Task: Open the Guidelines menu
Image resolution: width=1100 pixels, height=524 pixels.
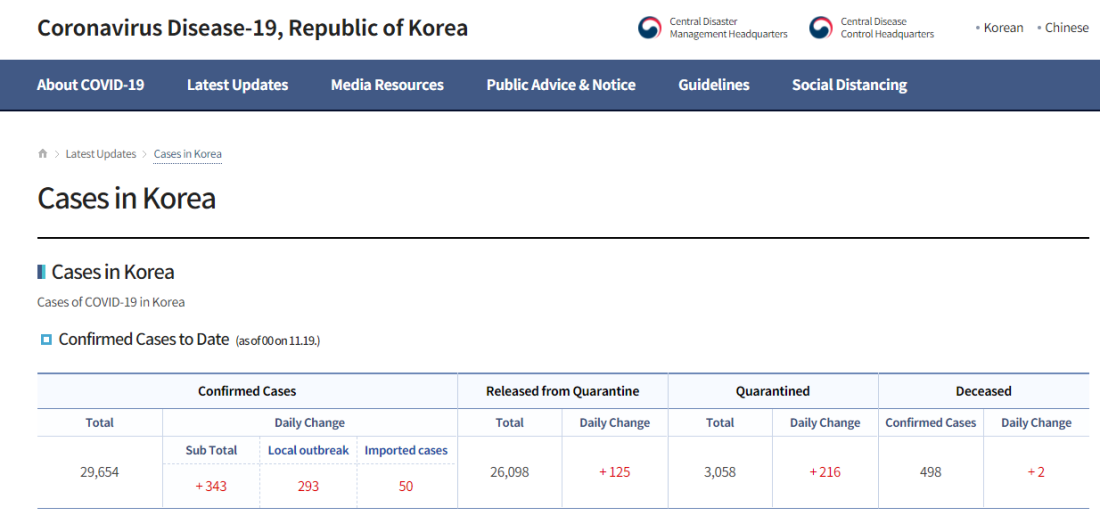Action: (x=713, y=85)
